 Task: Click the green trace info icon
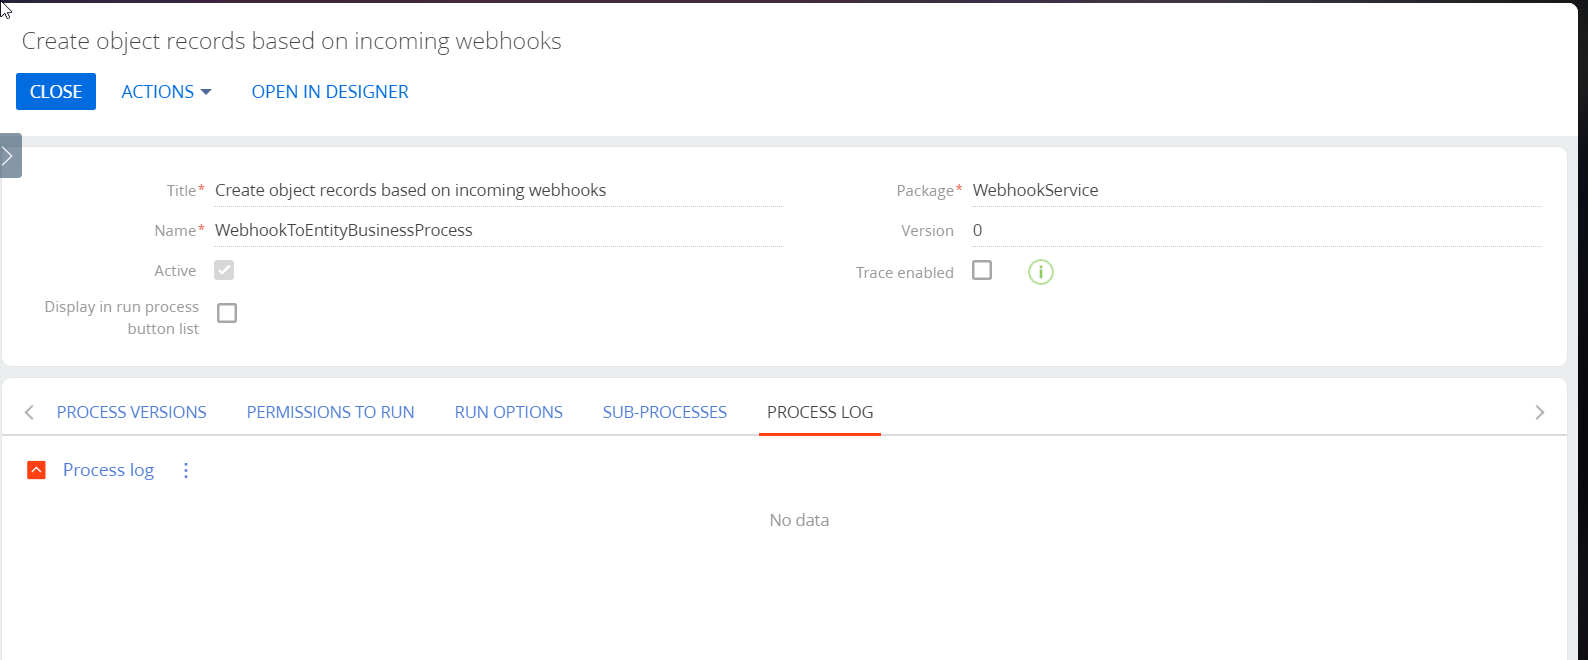pyautogui.click(x=1041, y=272)
